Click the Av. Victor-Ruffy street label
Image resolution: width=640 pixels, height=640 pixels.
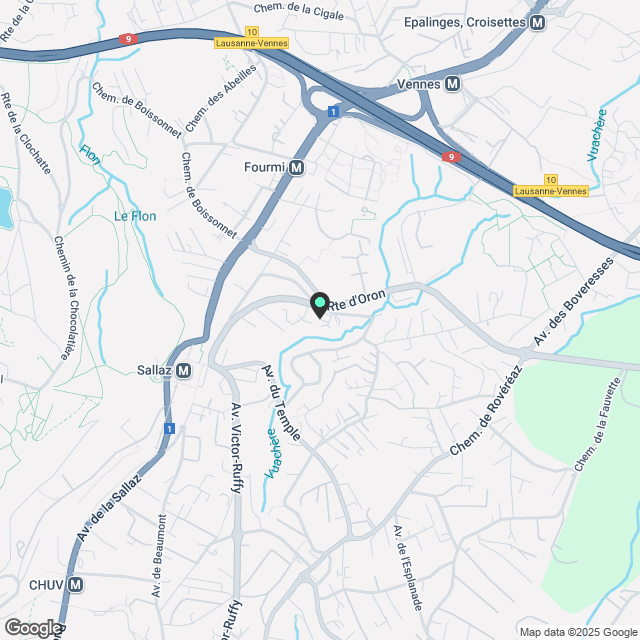coord(237,448)
